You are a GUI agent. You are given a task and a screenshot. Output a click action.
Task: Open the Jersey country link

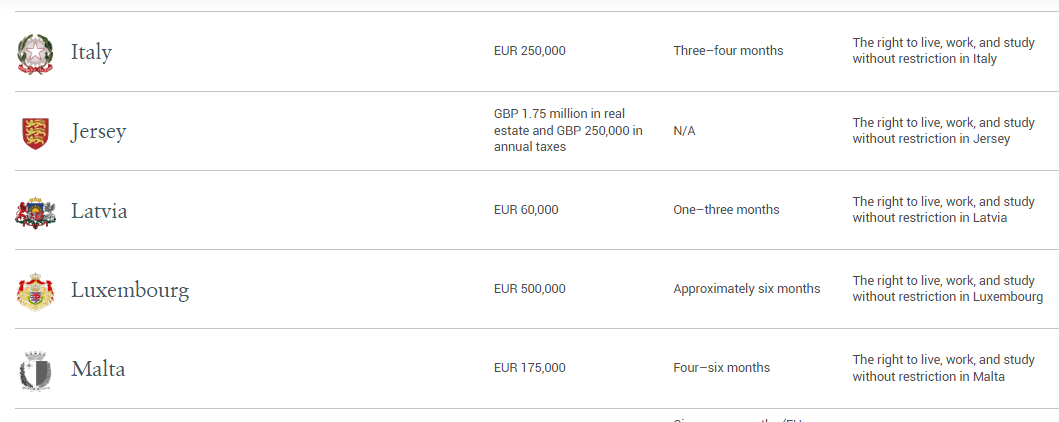[99, 132]
